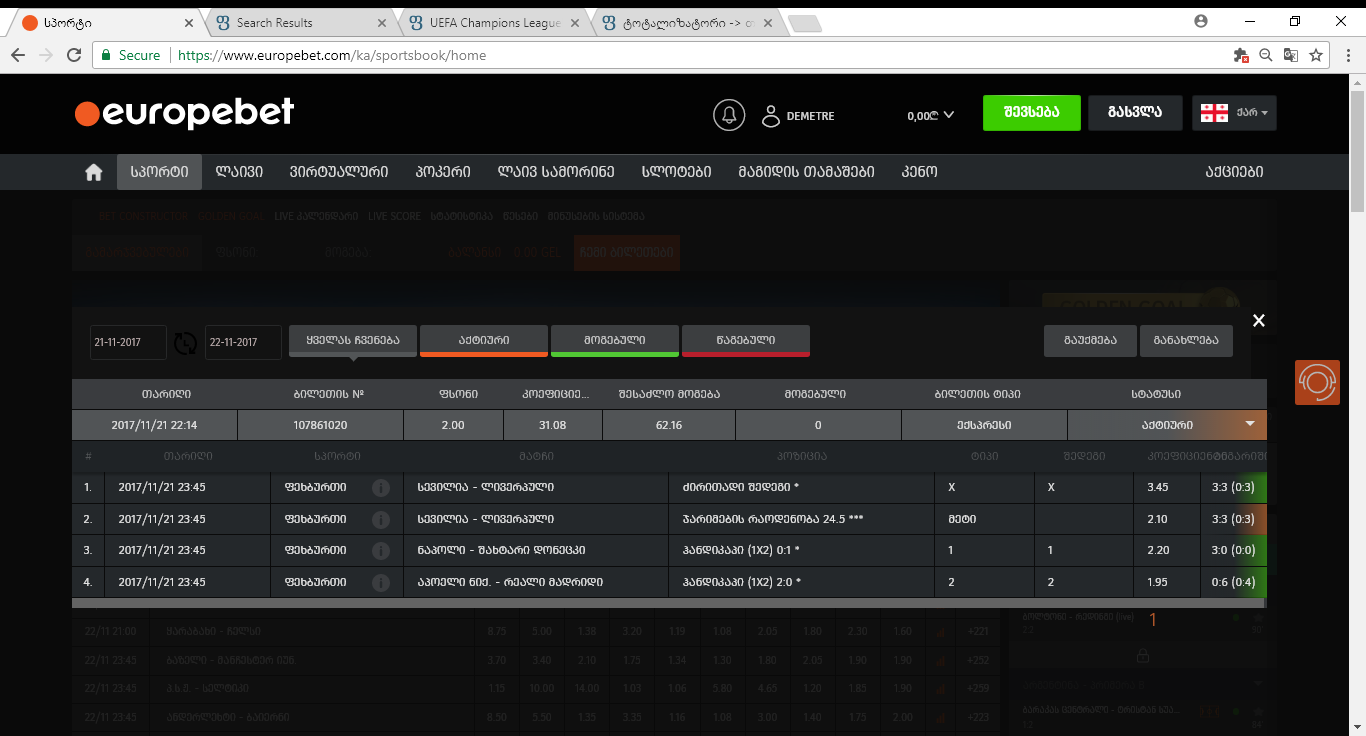Expand the 0,00 balance dropdown
Image resolution: width=1366 pixels, height=736 pixels.
click(x=930, y=115)
